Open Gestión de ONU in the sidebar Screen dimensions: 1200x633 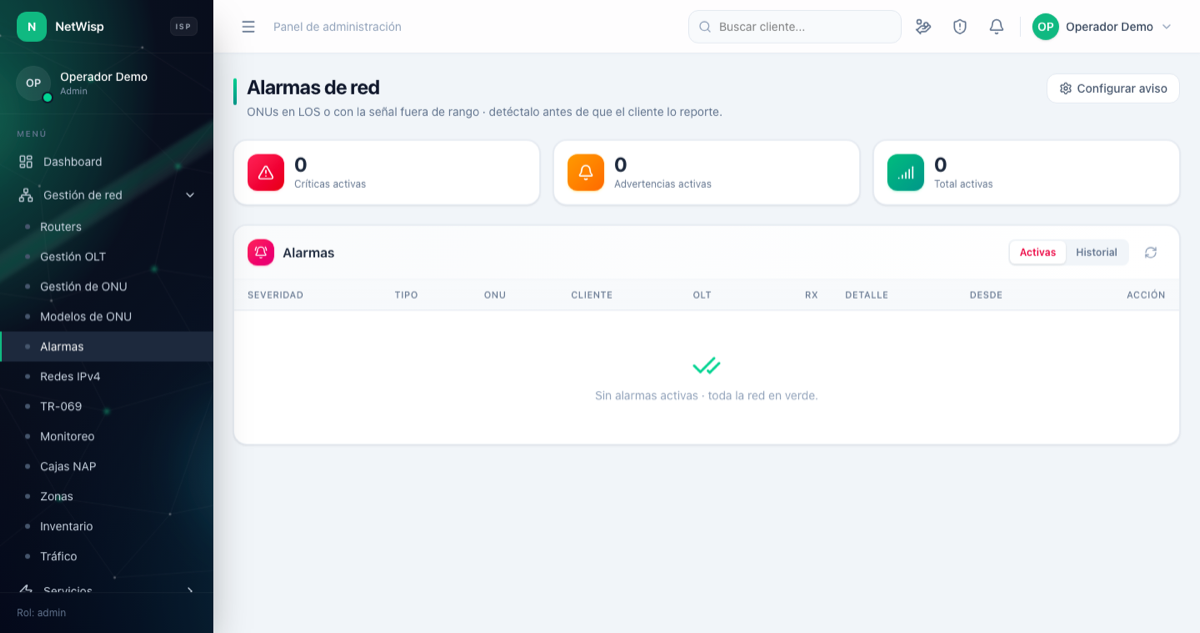[106, 287]
